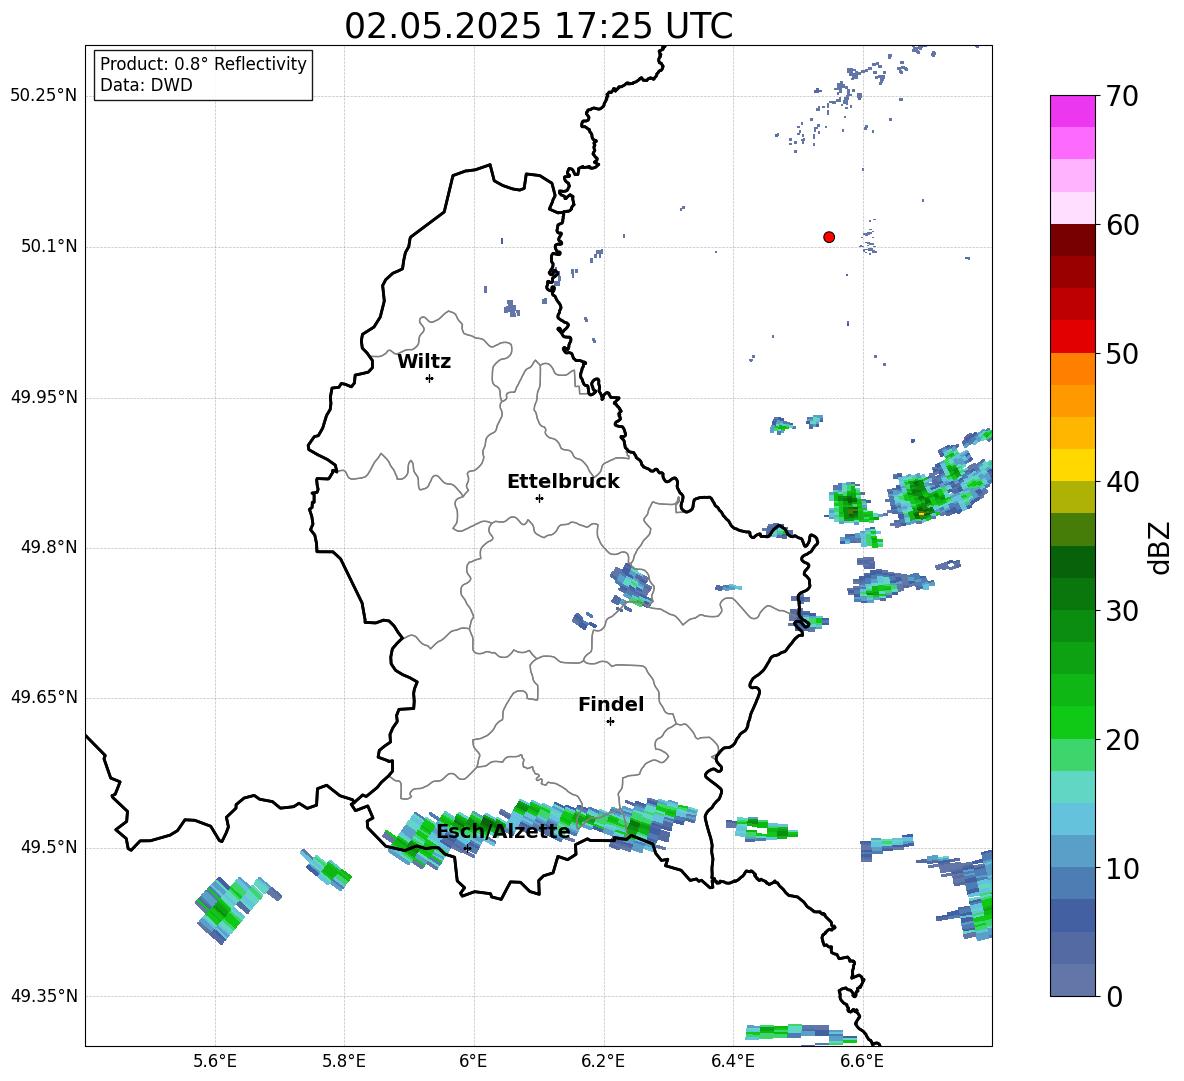Click the colorbar label 70
Image resolution: width=1184 pixels, height=1081 pixels.
point(1122,97)
